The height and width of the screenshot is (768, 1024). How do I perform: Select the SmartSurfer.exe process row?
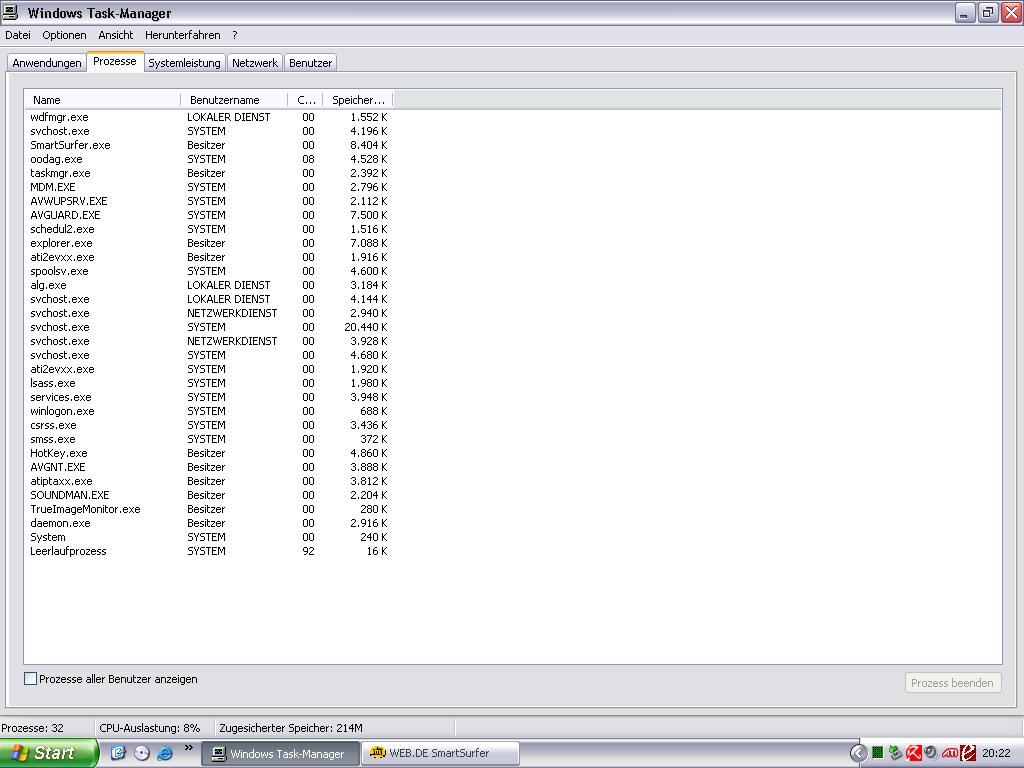pos(208,145)
